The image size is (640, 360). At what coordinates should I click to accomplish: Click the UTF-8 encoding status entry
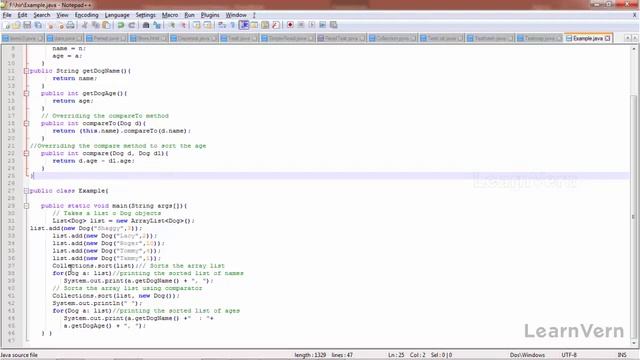pyautogui.click(x=569, y=355)
